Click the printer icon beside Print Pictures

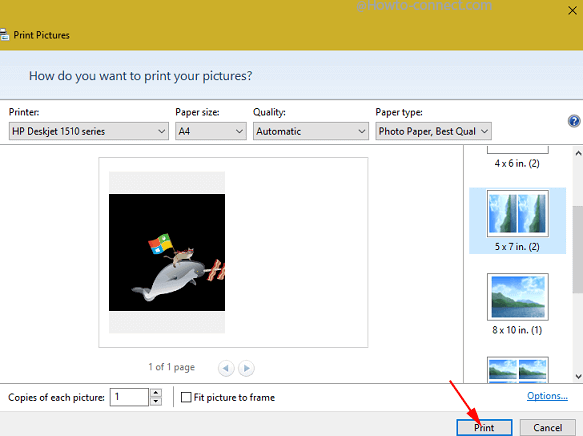coord(4,35)
